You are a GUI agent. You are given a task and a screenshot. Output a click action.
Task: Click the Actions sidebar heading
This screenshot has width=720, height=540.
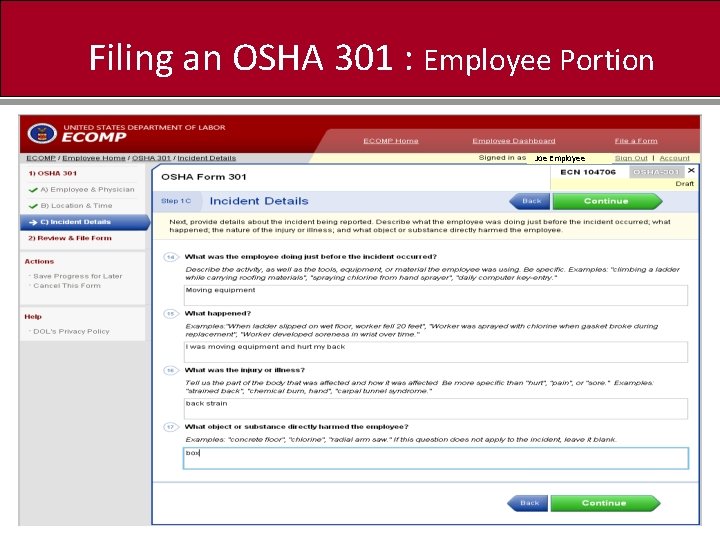pos(39,261)
